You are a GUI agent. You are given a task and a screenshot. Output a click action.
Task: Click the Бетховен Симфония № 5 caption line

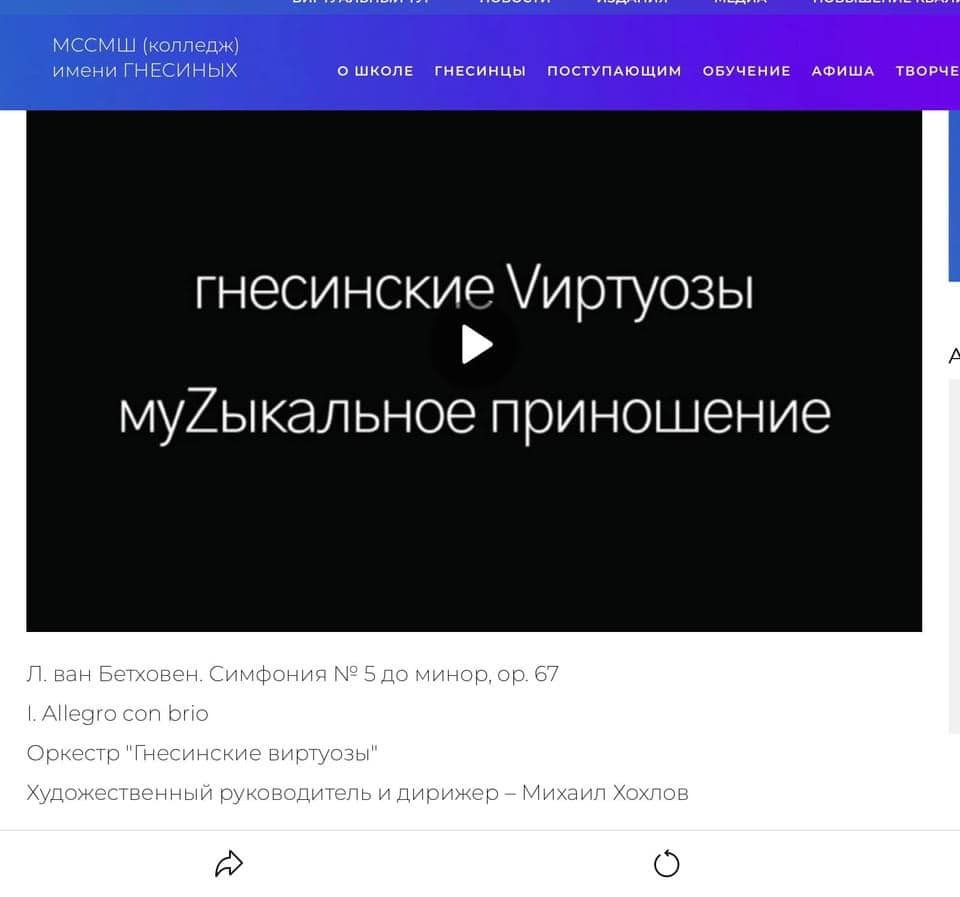tap(292, 674)
